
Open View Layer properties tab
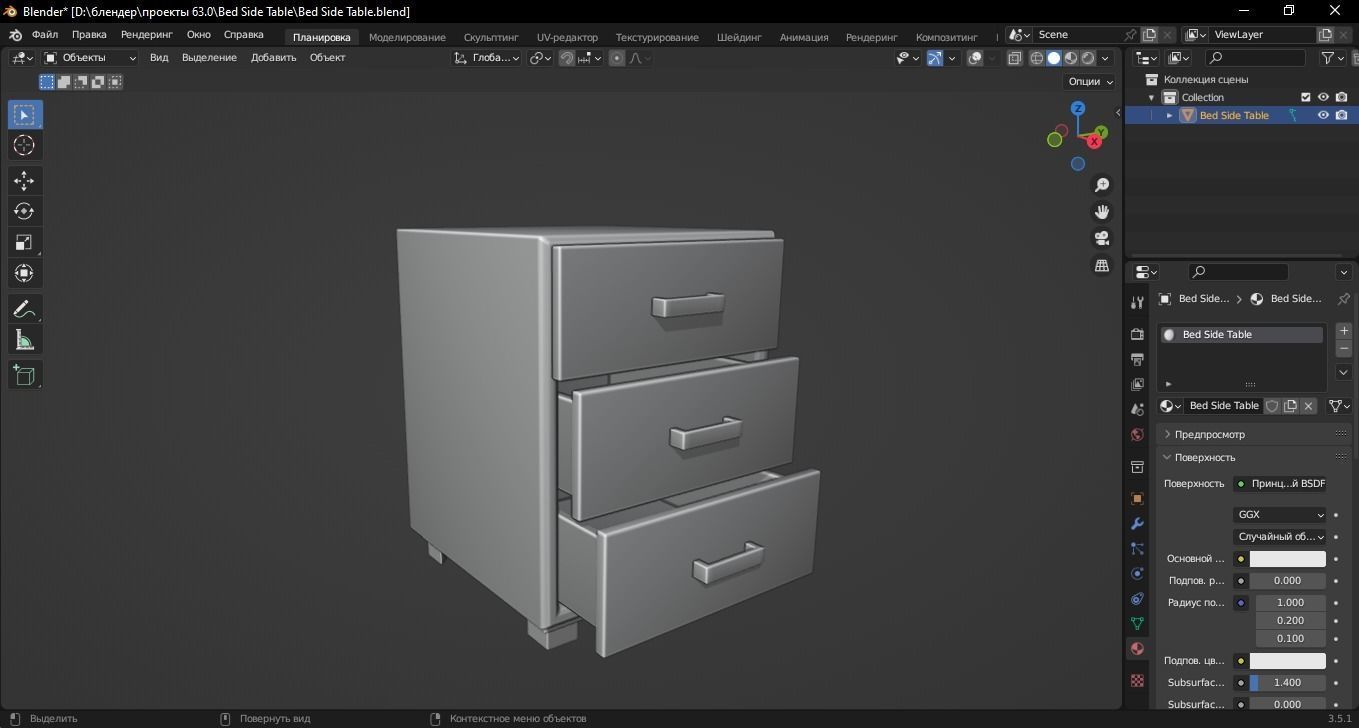pyautogui.click(x=1137, y=384)
